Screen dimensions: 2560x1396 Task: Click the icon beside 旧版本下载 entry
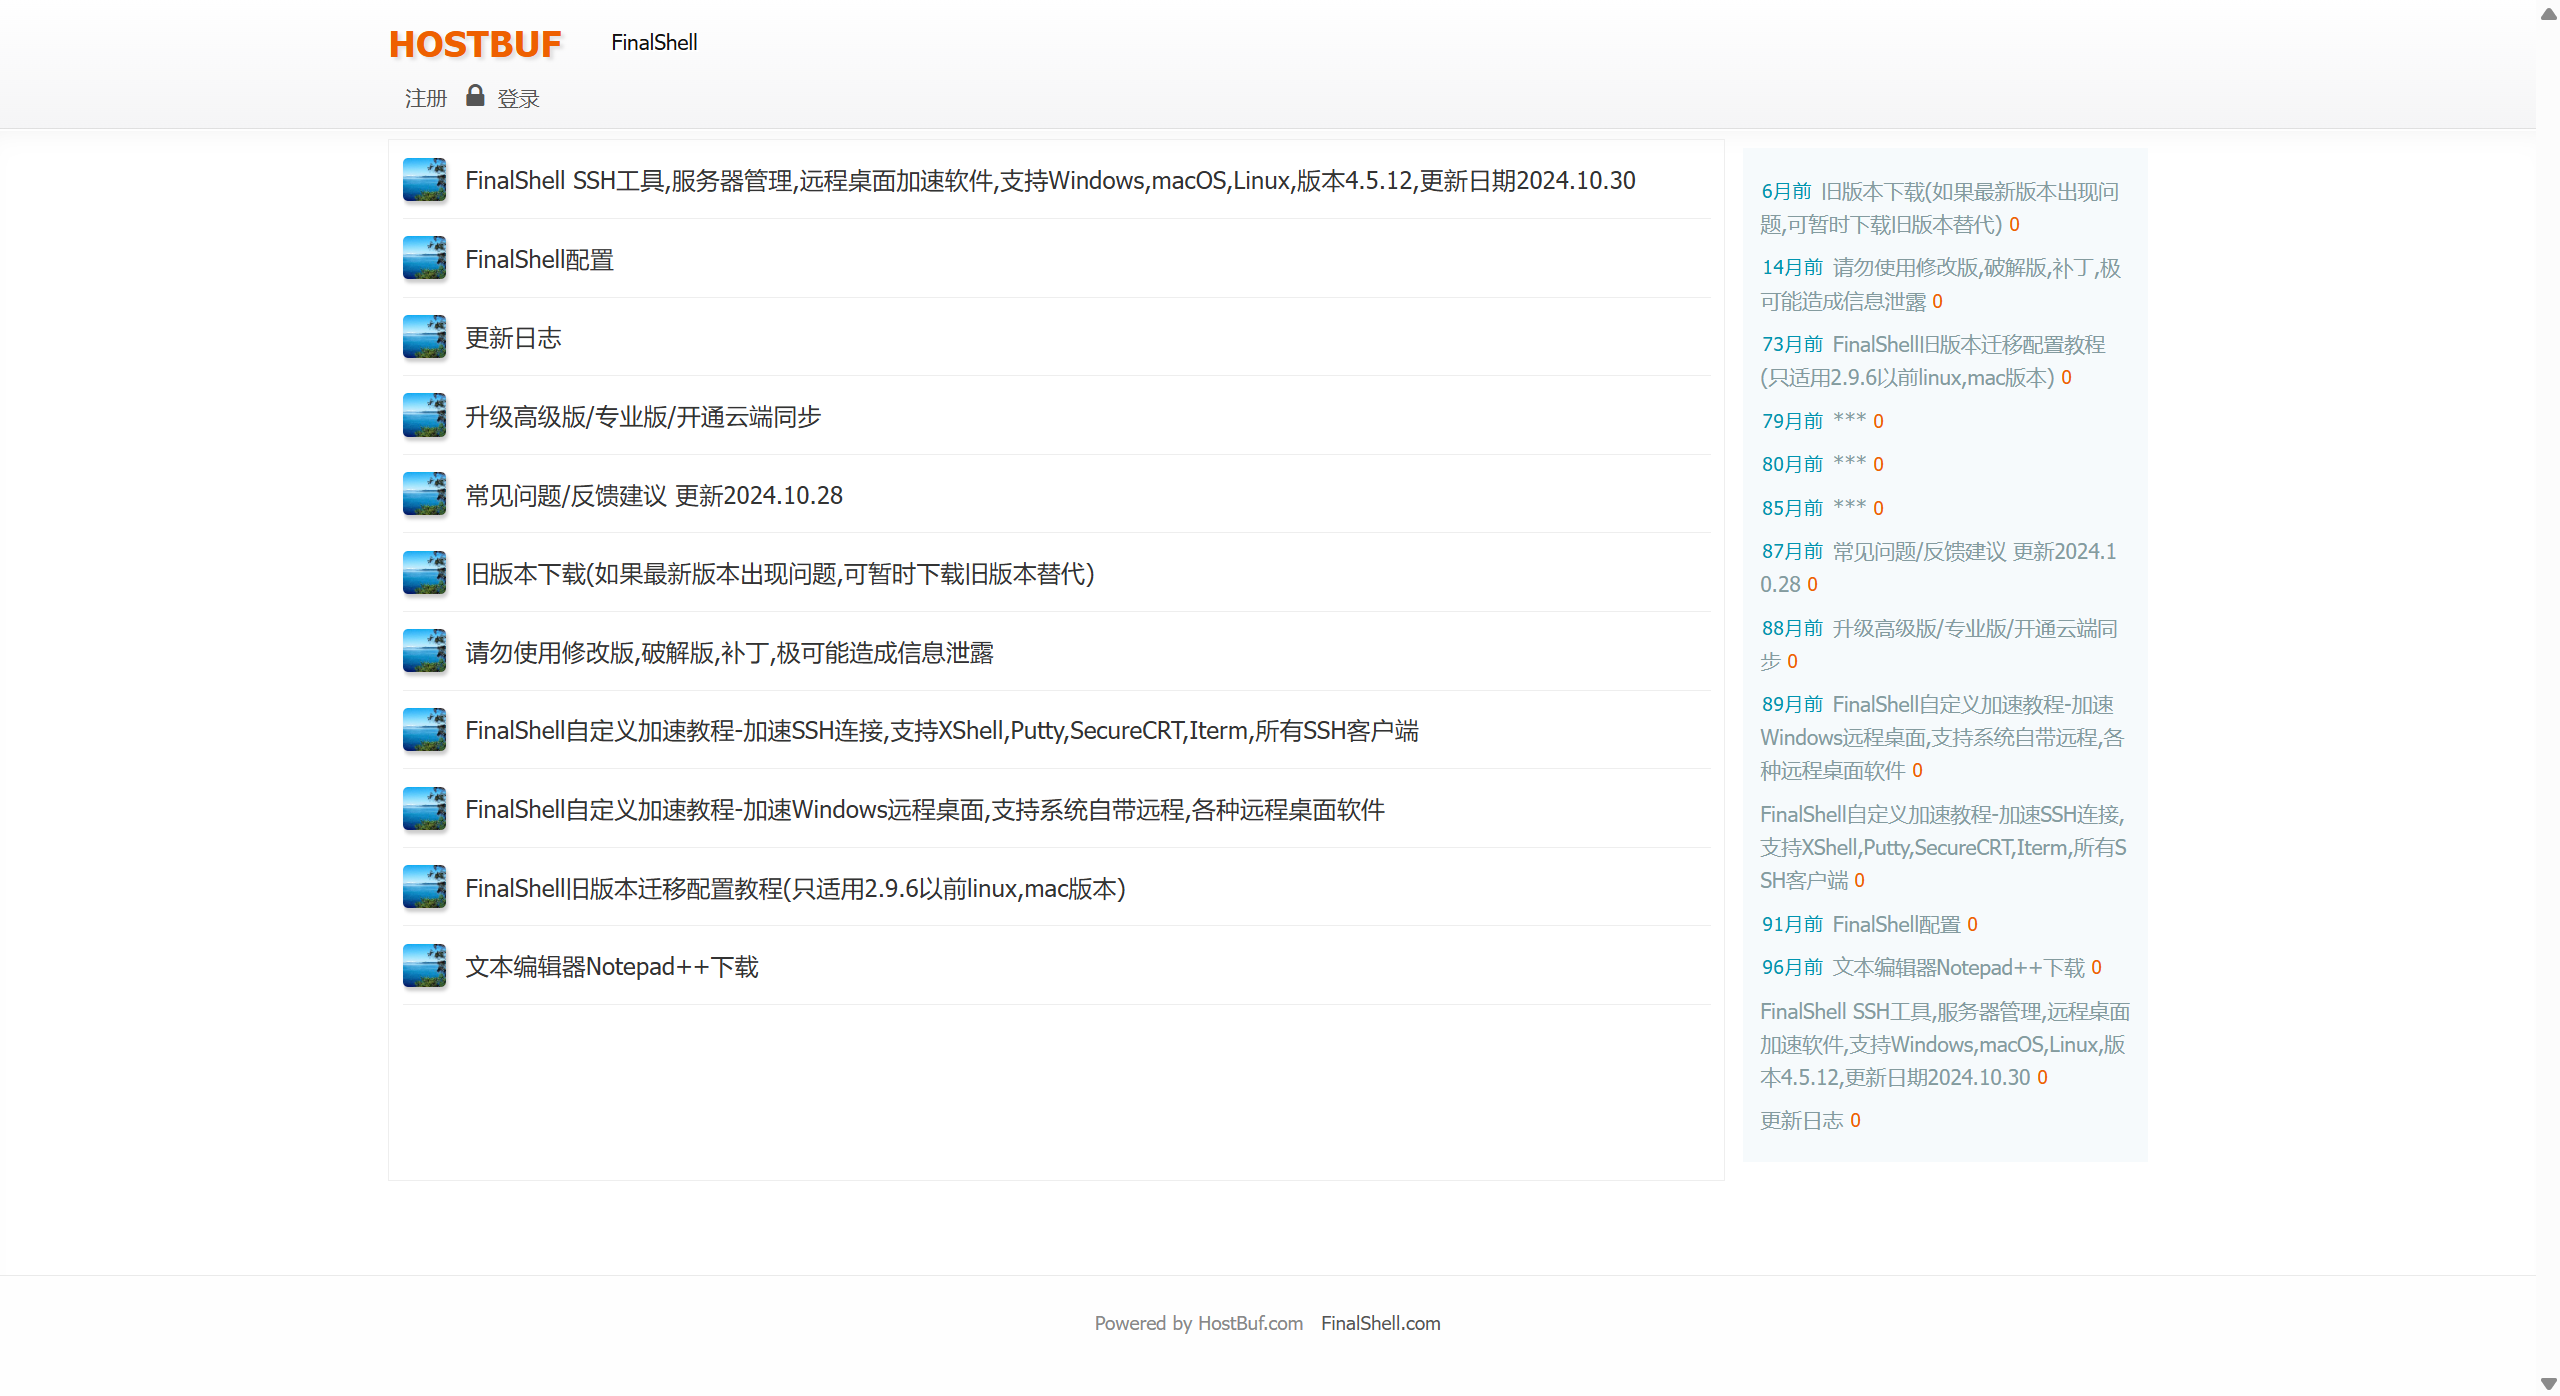coord(424,573)
